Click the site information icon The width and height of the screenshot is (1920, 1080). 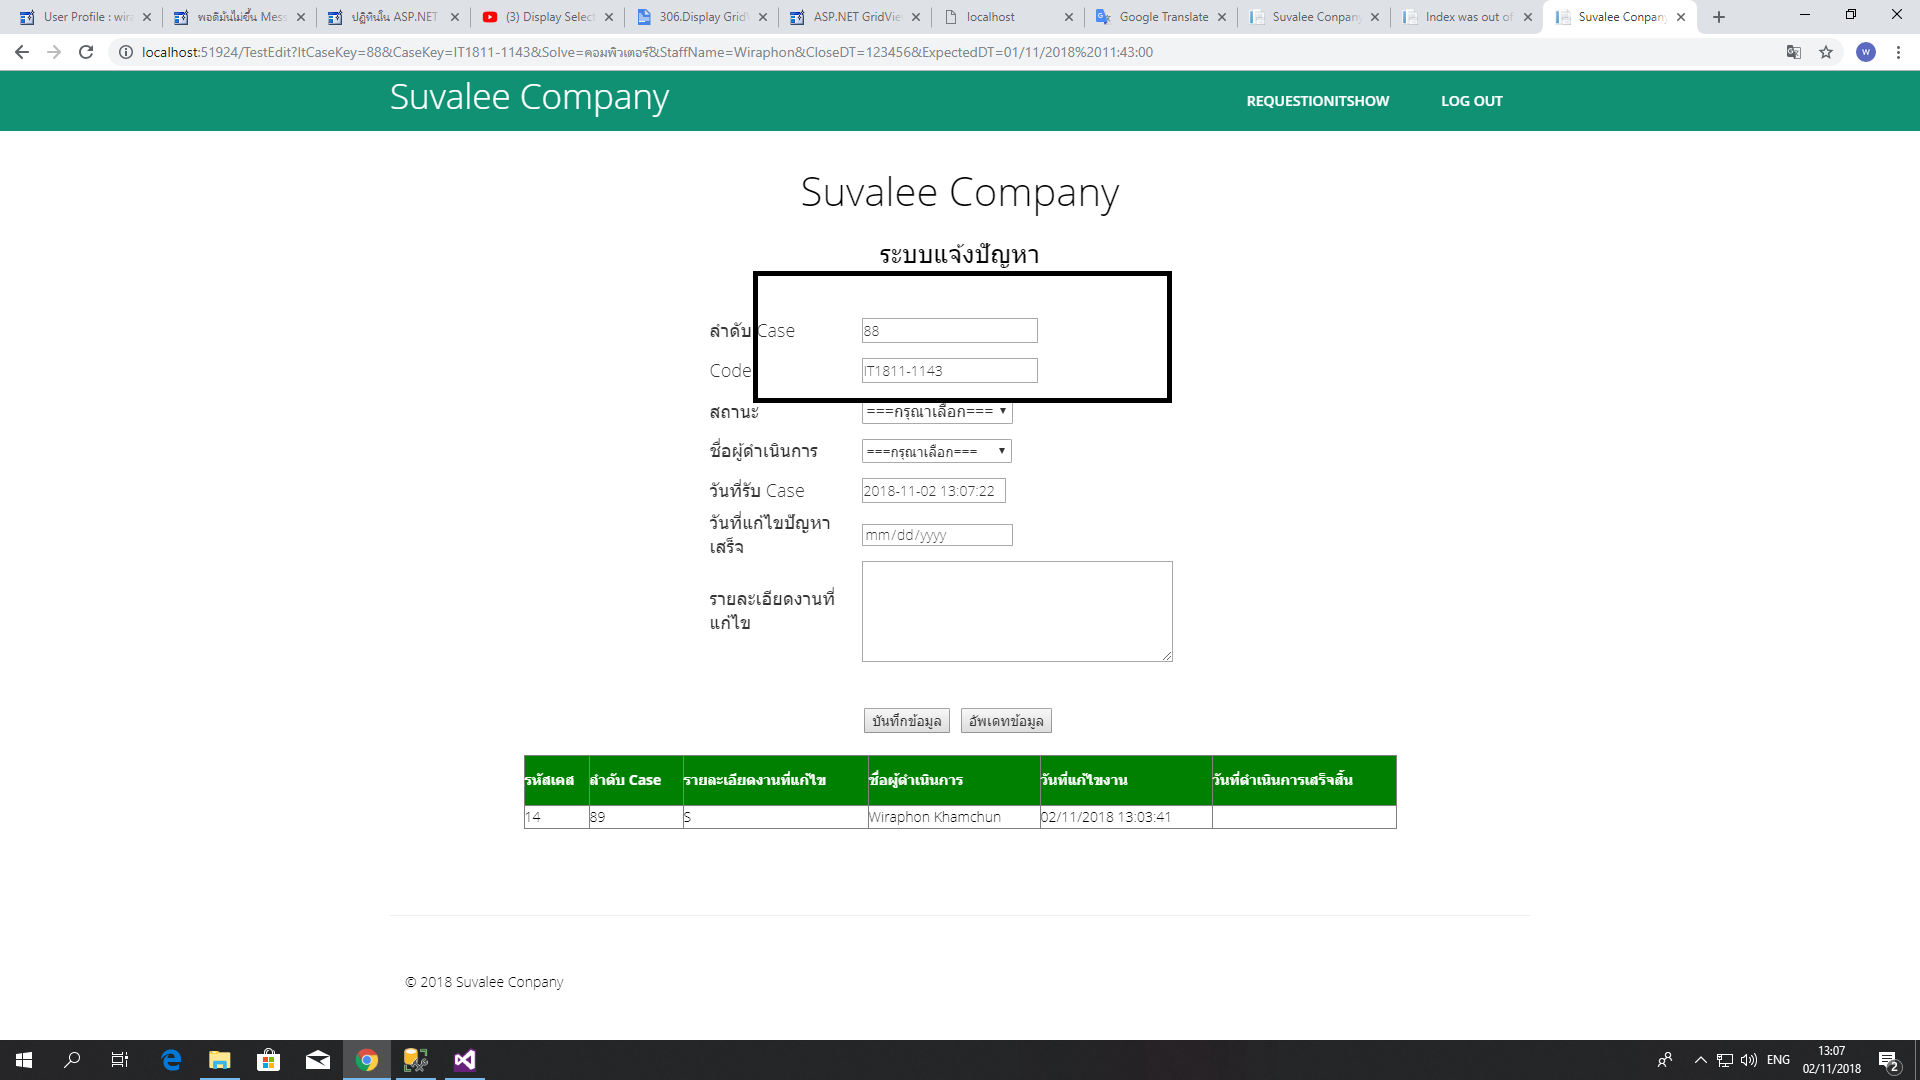pyautogui.click(x=126, y=52)
